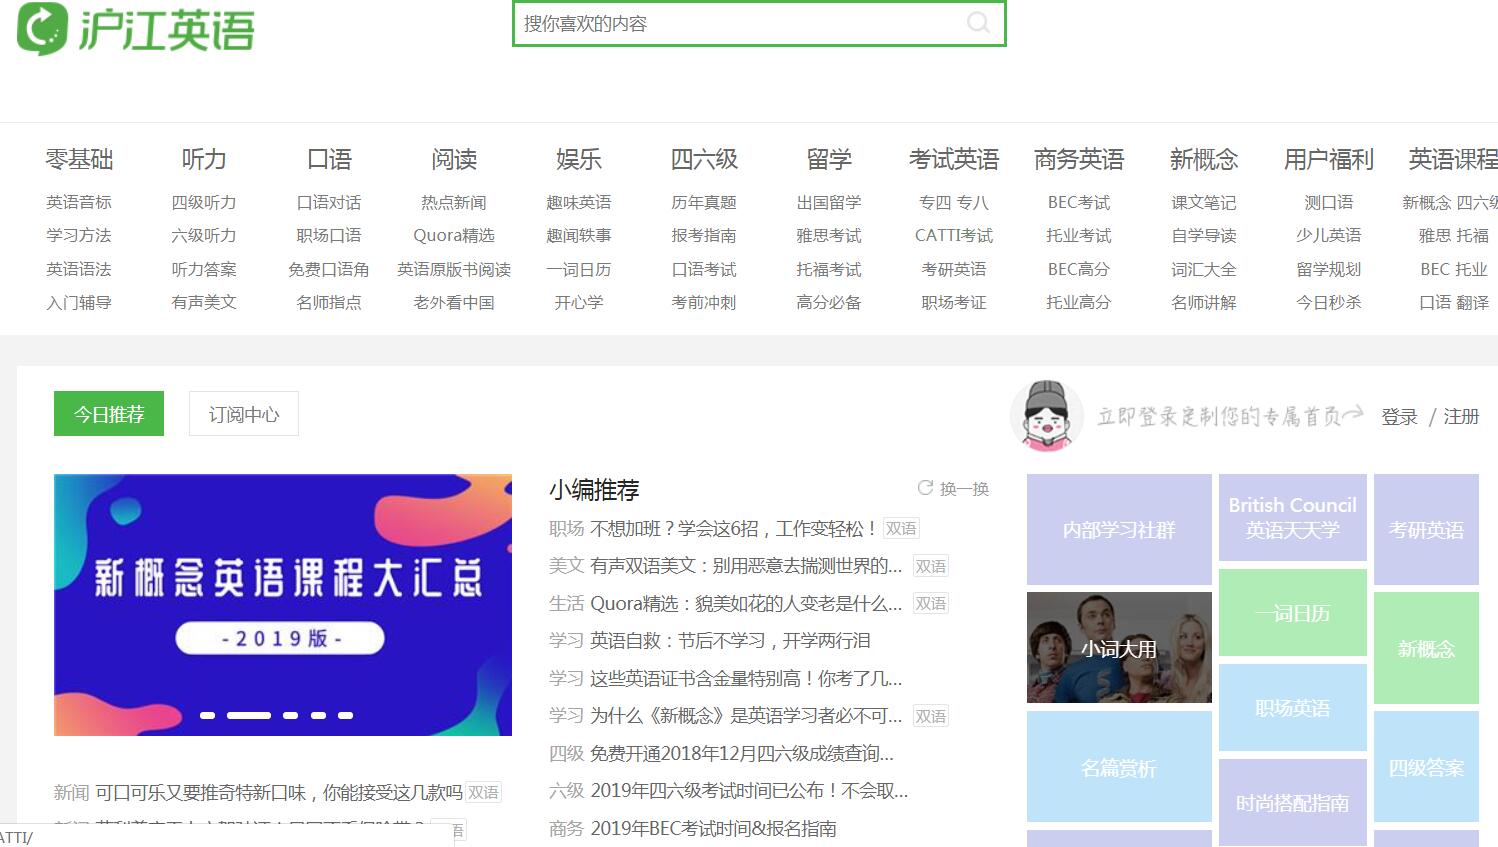Screen dimensions: 1498x847
Task: Click the 登录 link
Action: pyautogui.click(x=1399, y=417)
